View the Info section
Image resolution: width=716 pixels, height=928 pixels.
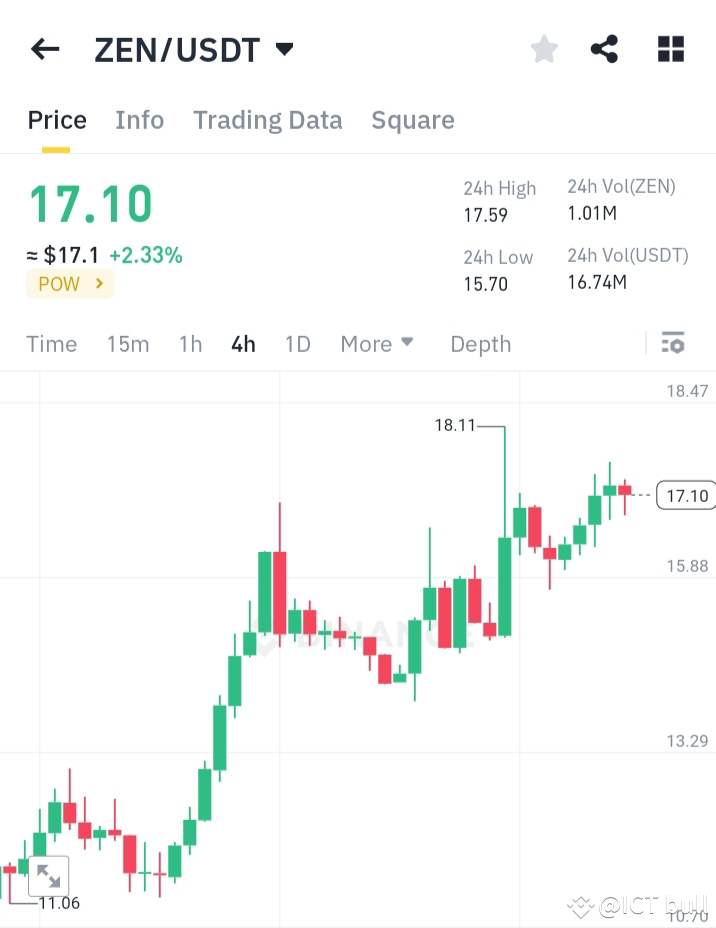coord(139,120)
